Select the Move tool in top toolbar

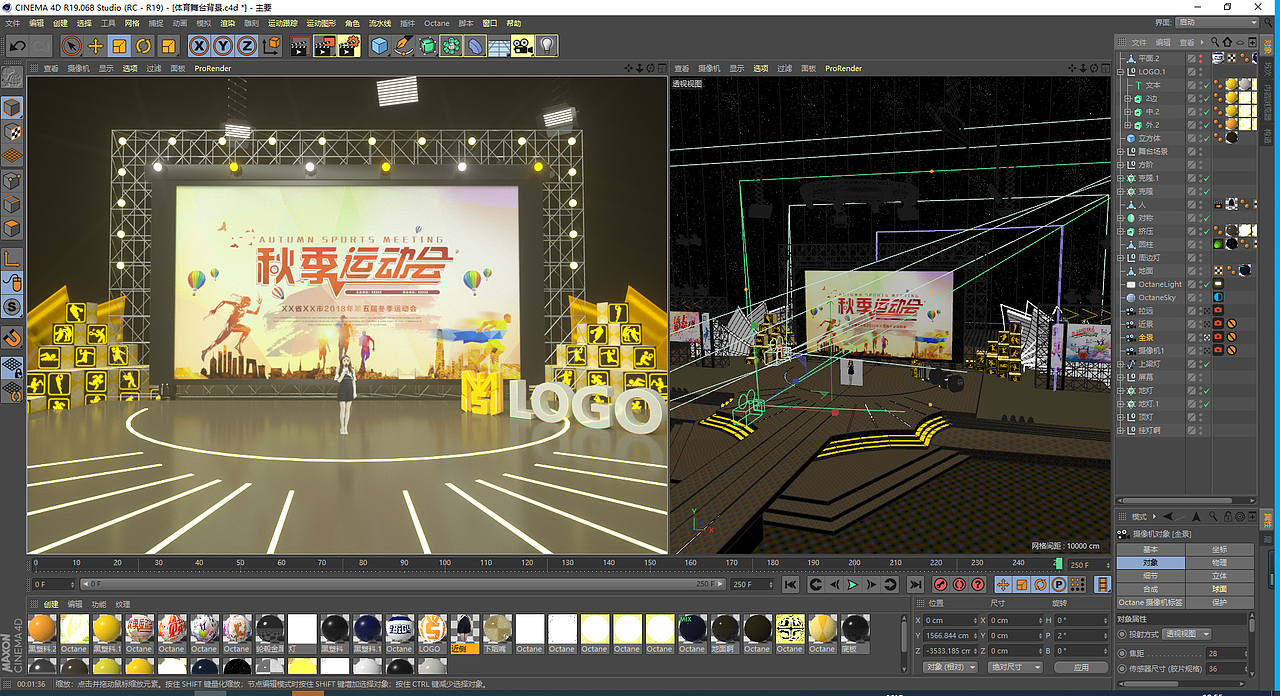[96, 46]
